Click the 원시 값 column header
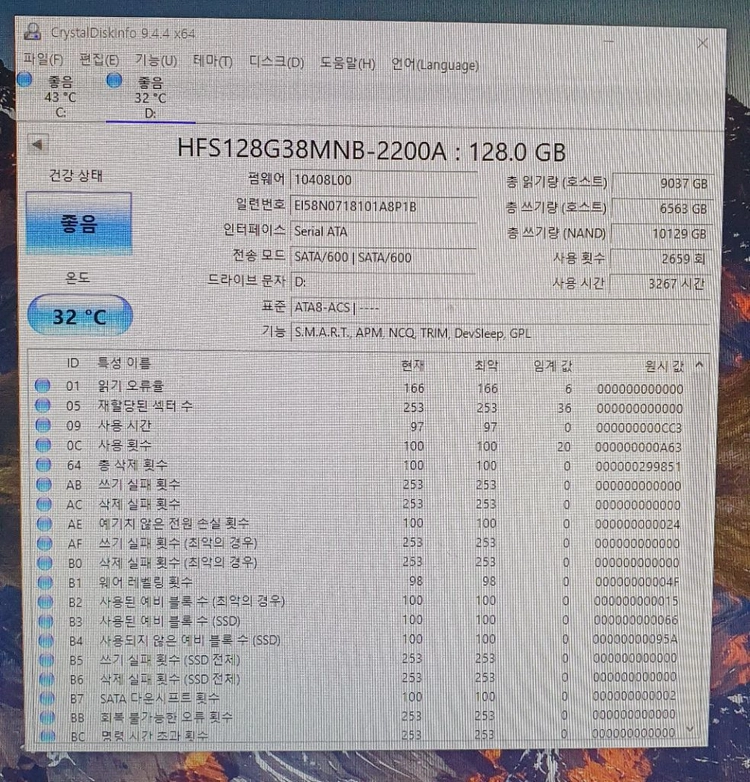 664,367
